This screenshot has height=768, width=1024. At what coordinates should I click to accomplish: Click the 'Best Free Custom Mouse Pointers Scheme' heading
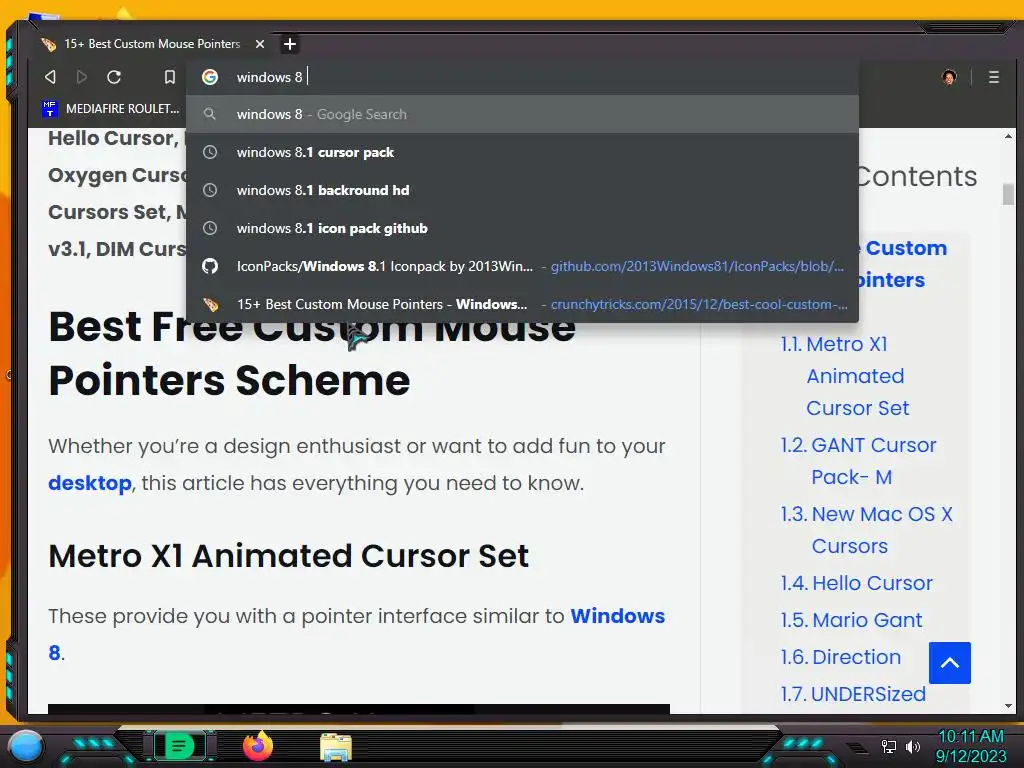(312, 353)
